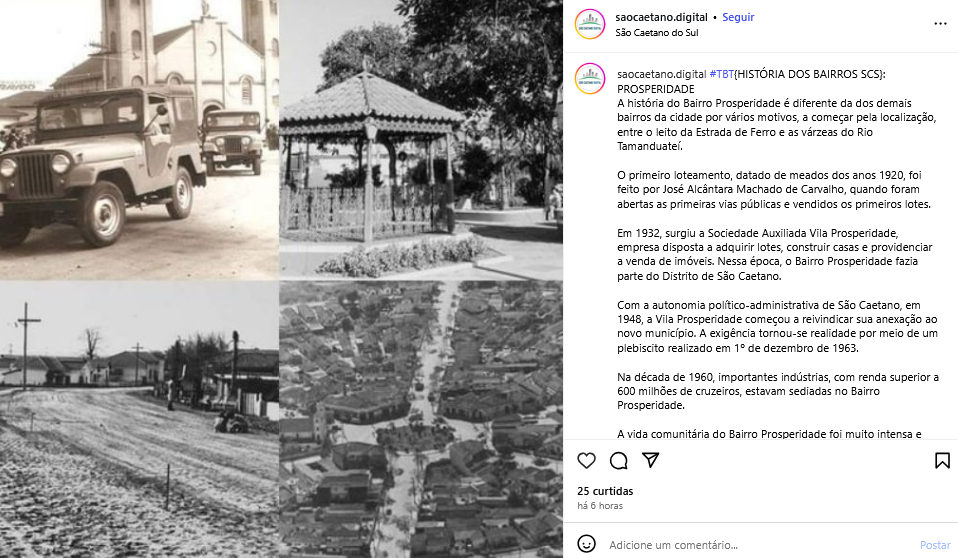Open the #TBT hashtag link
The height and width of the screenshot is (558, 958).
722,74
